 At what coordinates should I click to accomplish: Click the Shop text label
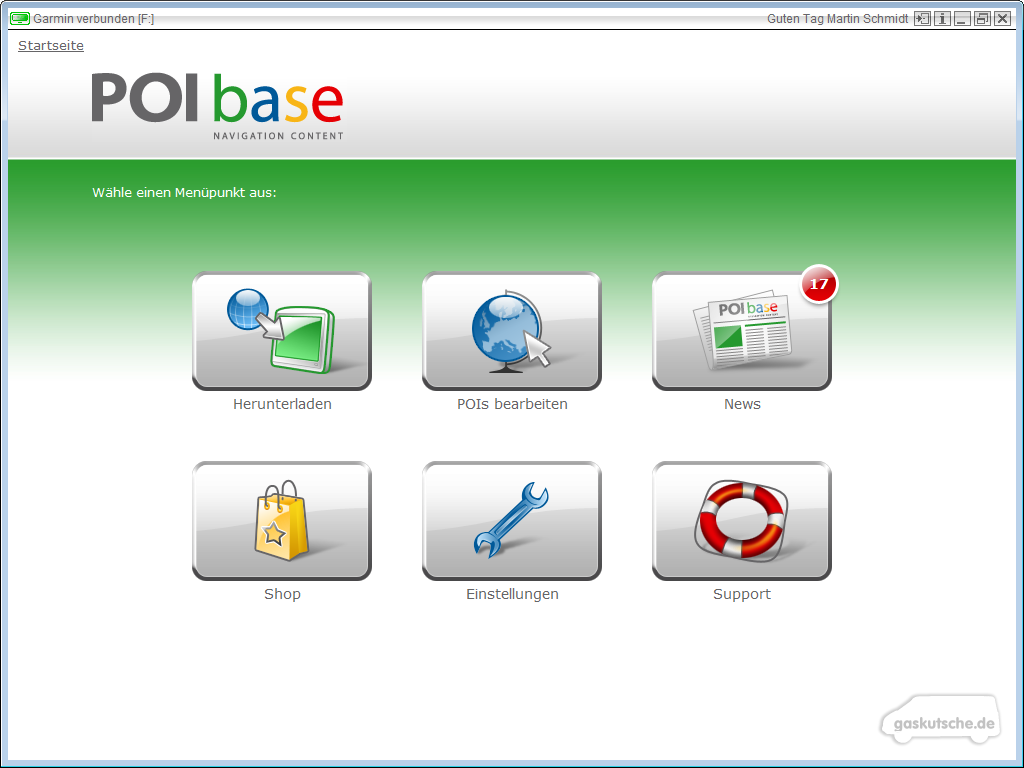coord(282,594)
